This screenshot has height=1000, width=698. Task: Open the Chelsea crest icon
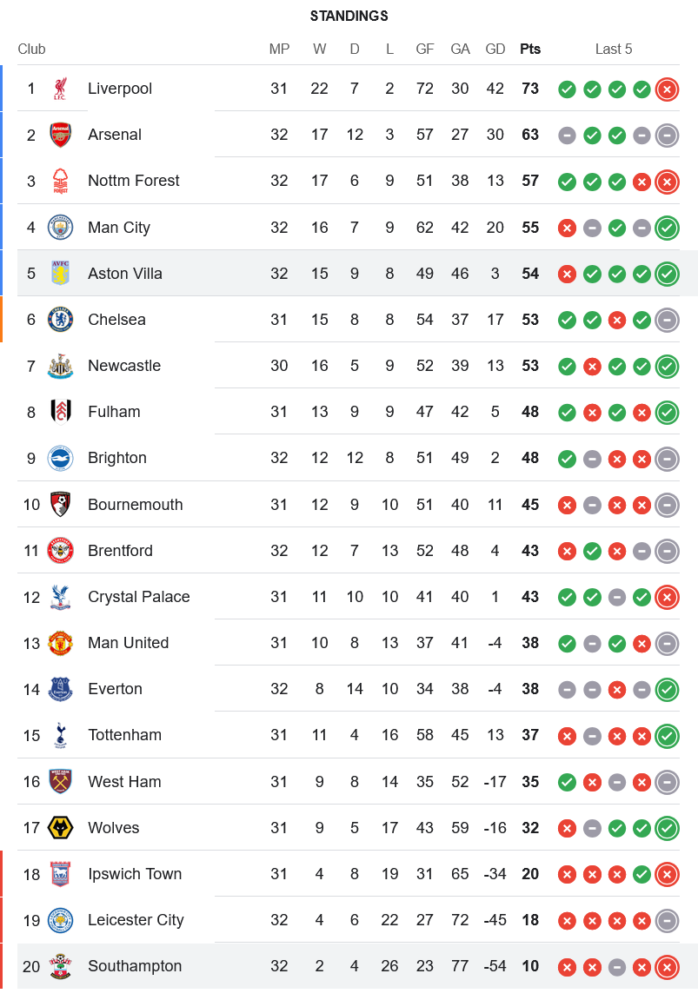(x=60, y=320)
